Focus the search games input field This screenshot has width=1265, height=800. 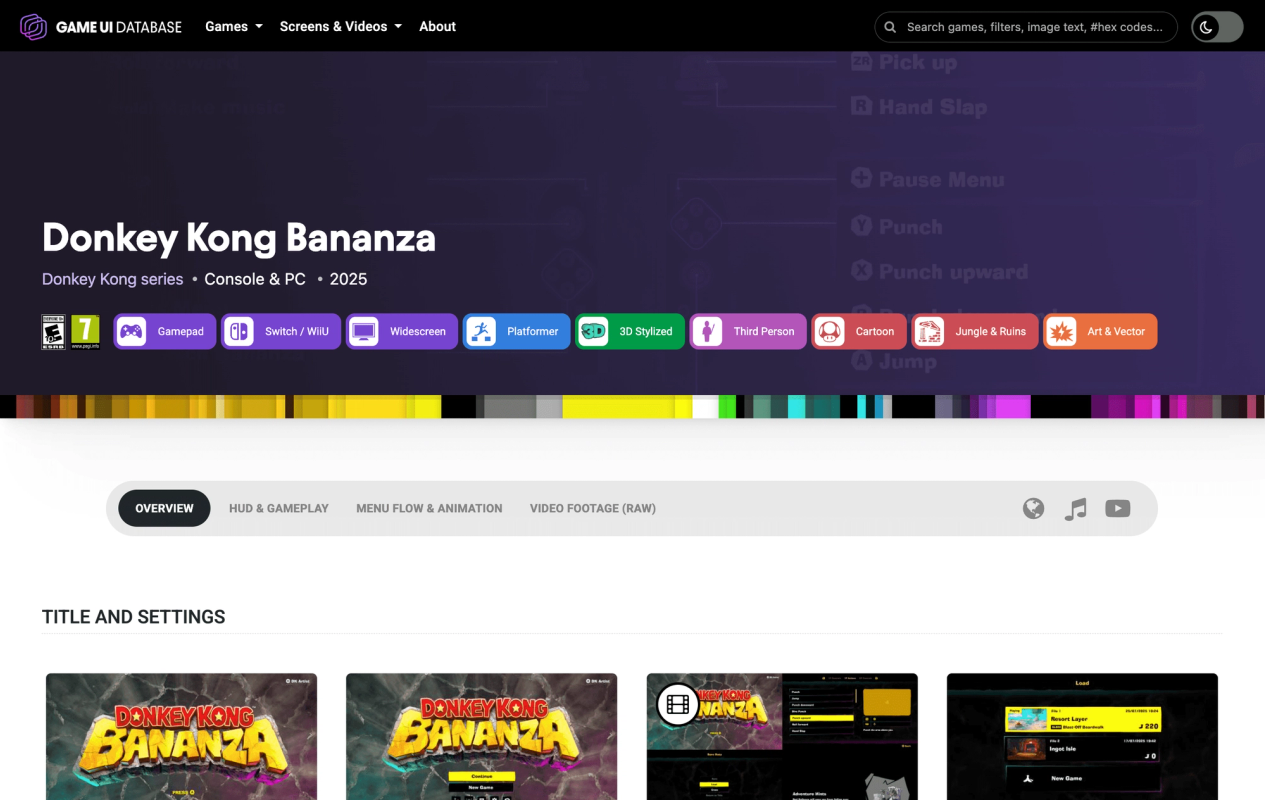[x=1026, y=27]
